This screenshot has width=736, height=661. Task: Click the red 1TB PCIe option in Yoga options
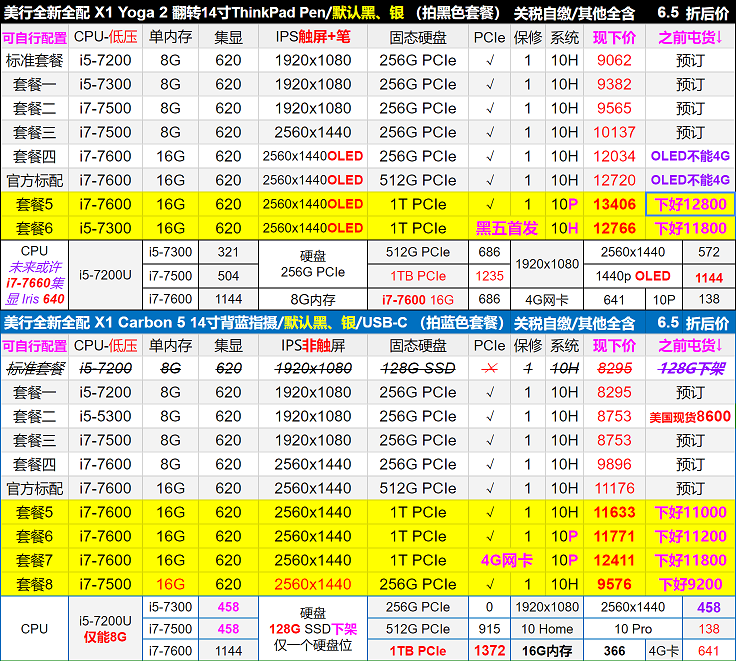point(418,276)
